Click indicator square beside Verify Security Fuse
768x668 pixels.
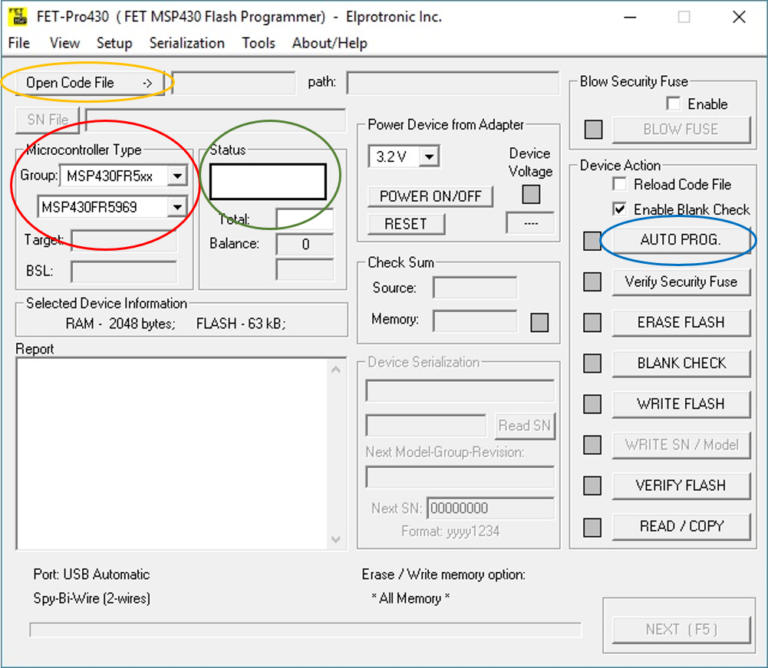pyautogui.click(x=592, y=282)
